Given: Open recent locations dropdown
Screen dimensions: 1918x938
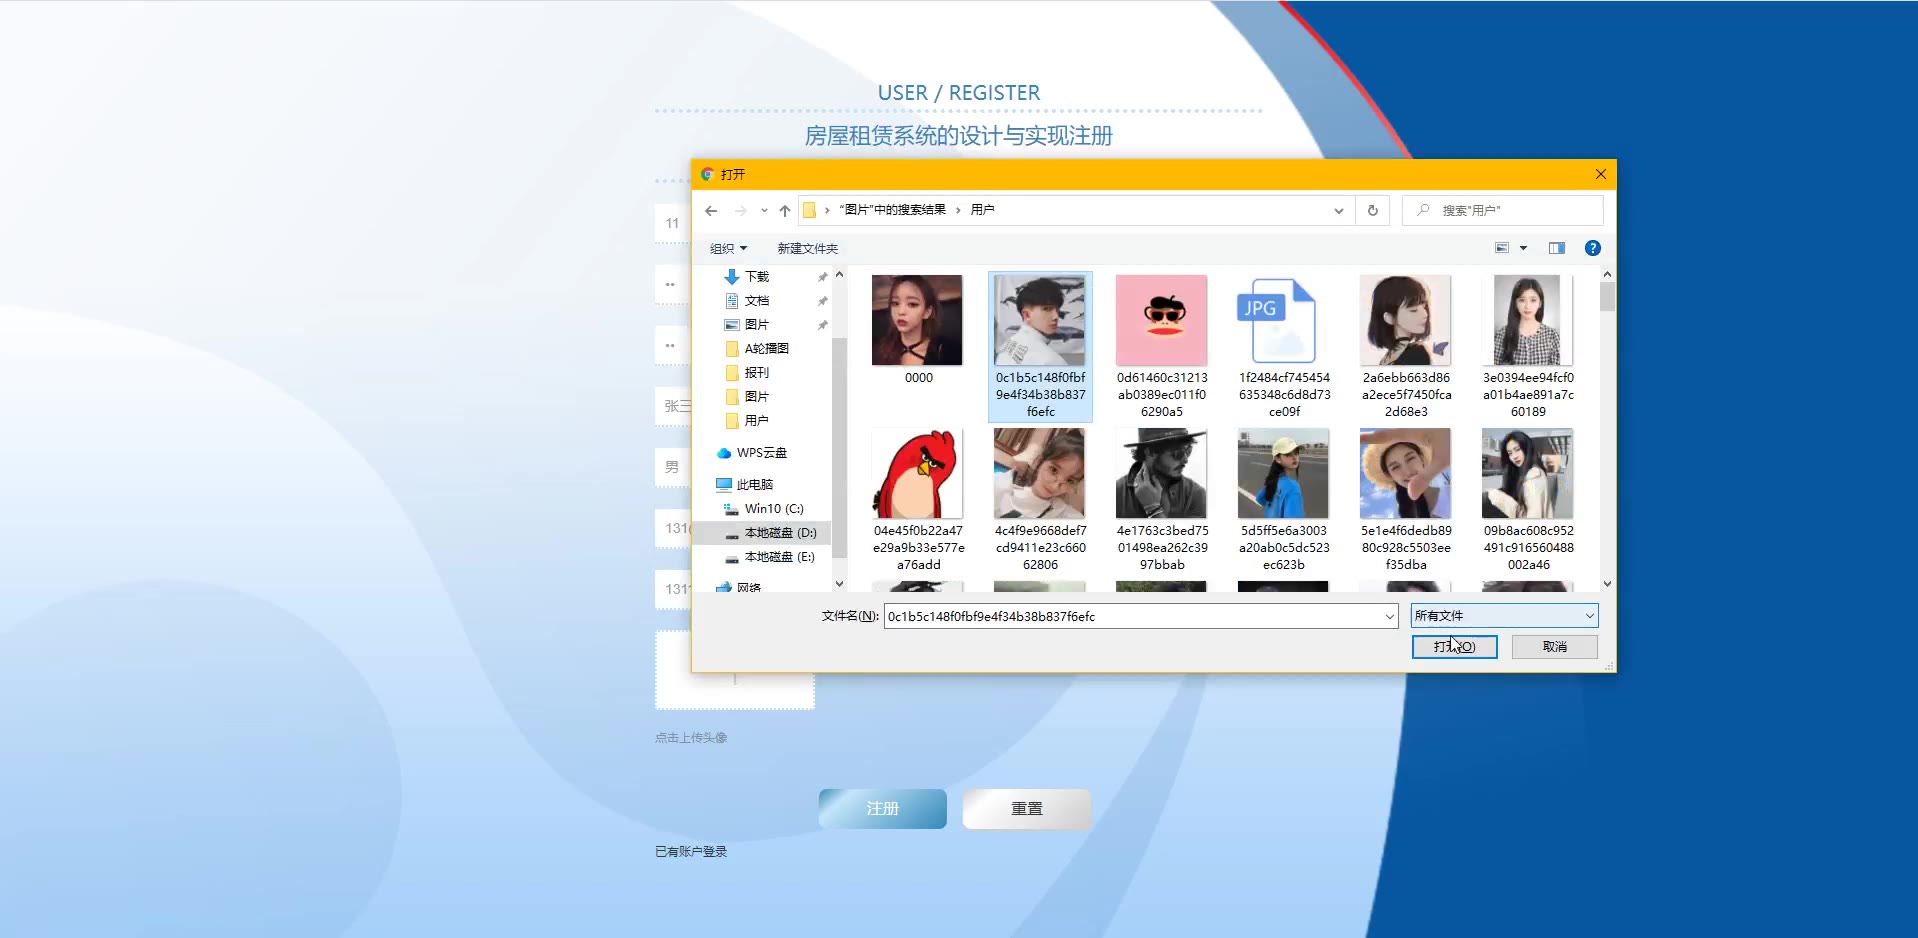Looking at the screenshot, I should pyautogui.click(x=764, y=211).
